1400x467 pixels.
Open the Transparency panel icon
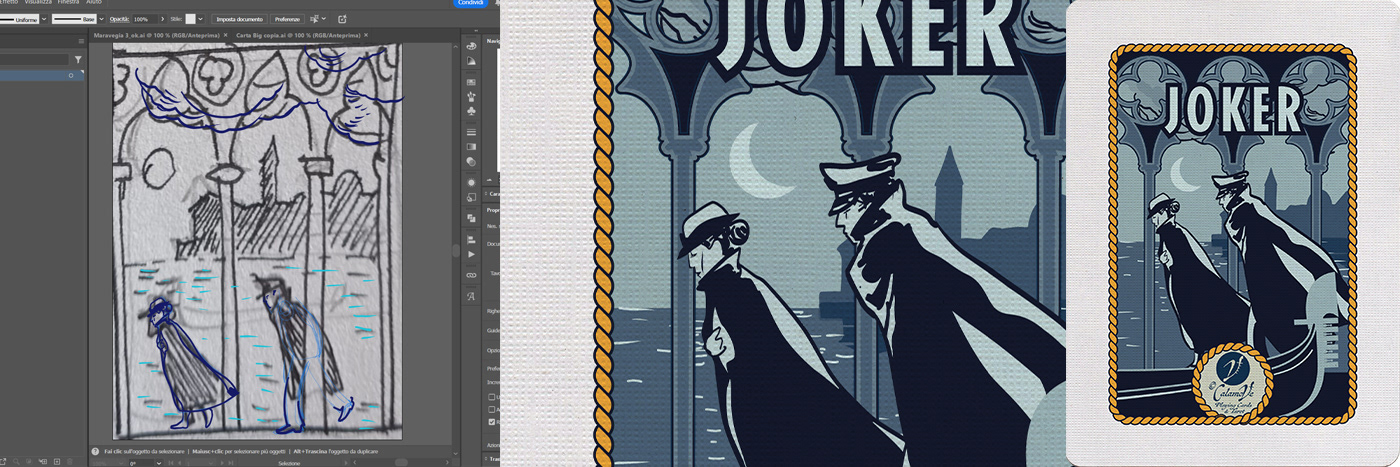(x=471, y=161)
